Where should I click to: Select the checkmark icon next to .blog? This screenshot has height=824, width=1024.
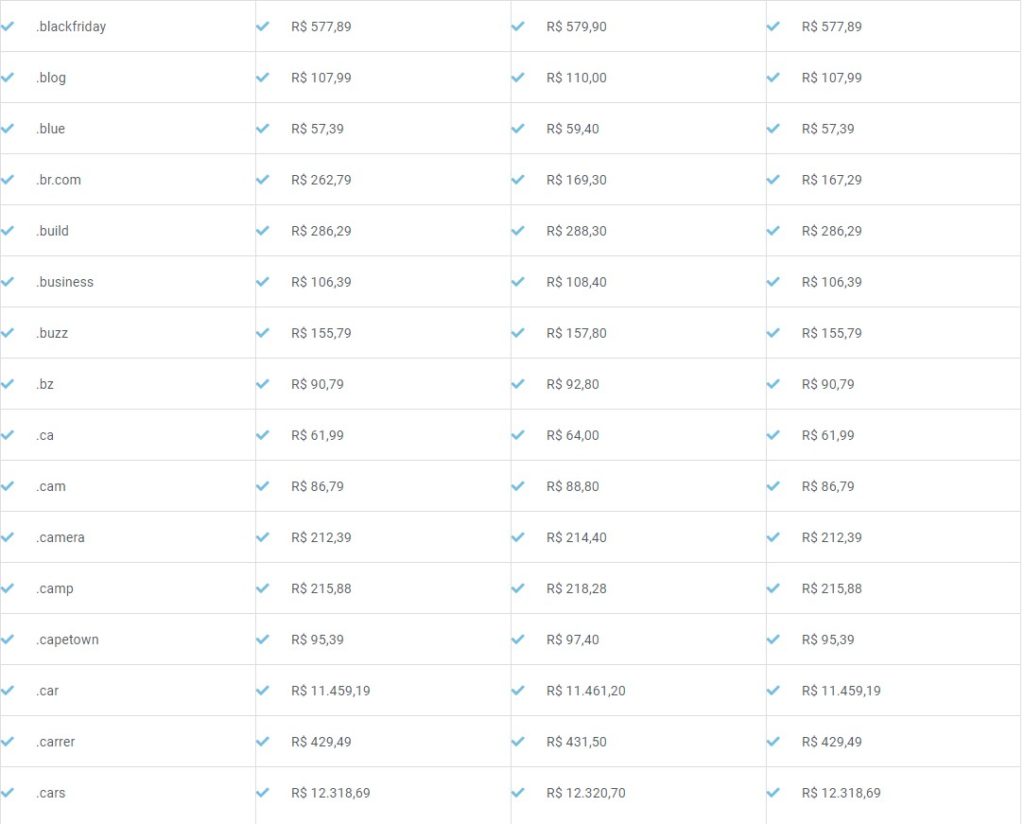(8, 78)
